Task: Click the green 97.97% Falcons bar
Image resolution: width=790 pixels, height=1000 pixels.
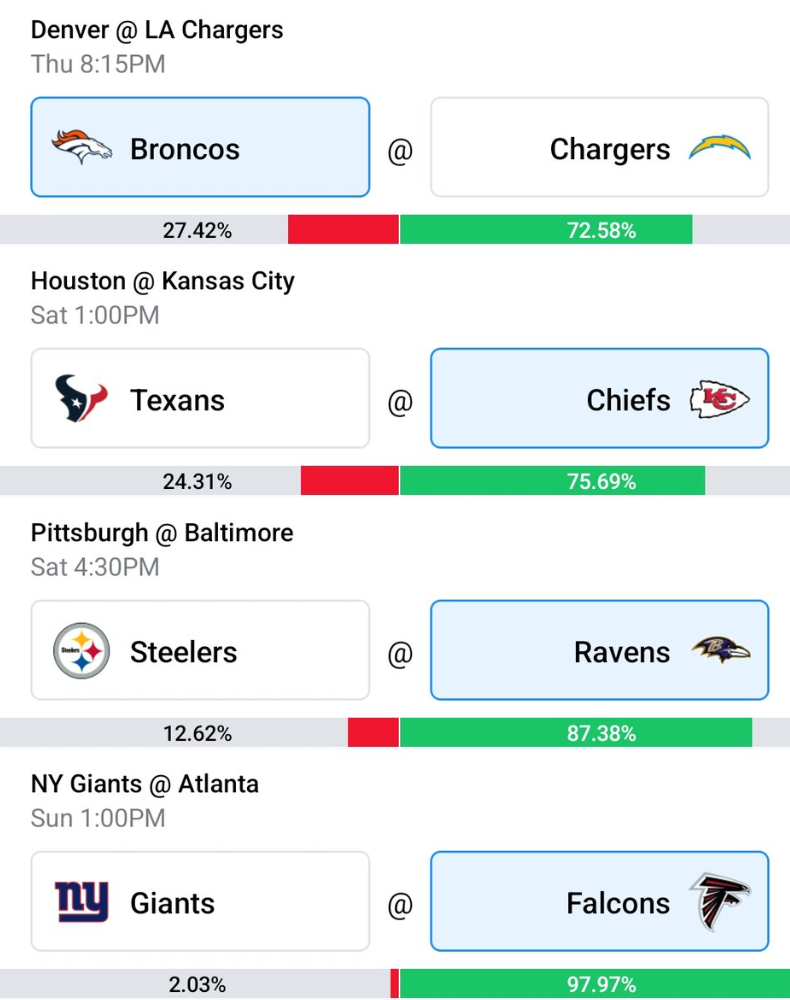Action: click(x=595, y=984)
